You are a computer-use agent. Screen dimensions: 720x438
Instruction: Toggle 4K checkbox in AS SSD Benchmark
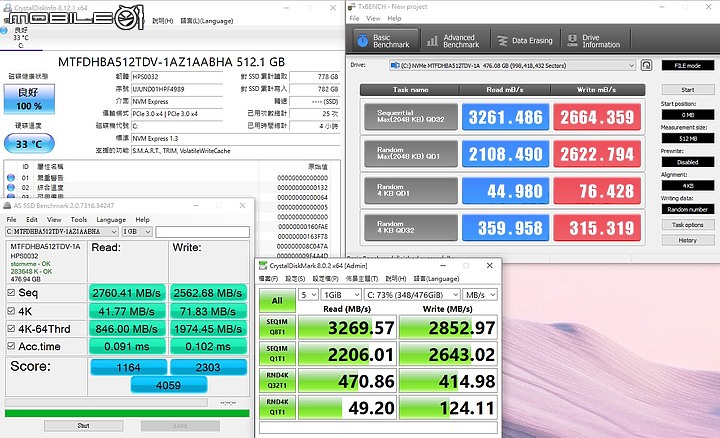tap(11, 311)
